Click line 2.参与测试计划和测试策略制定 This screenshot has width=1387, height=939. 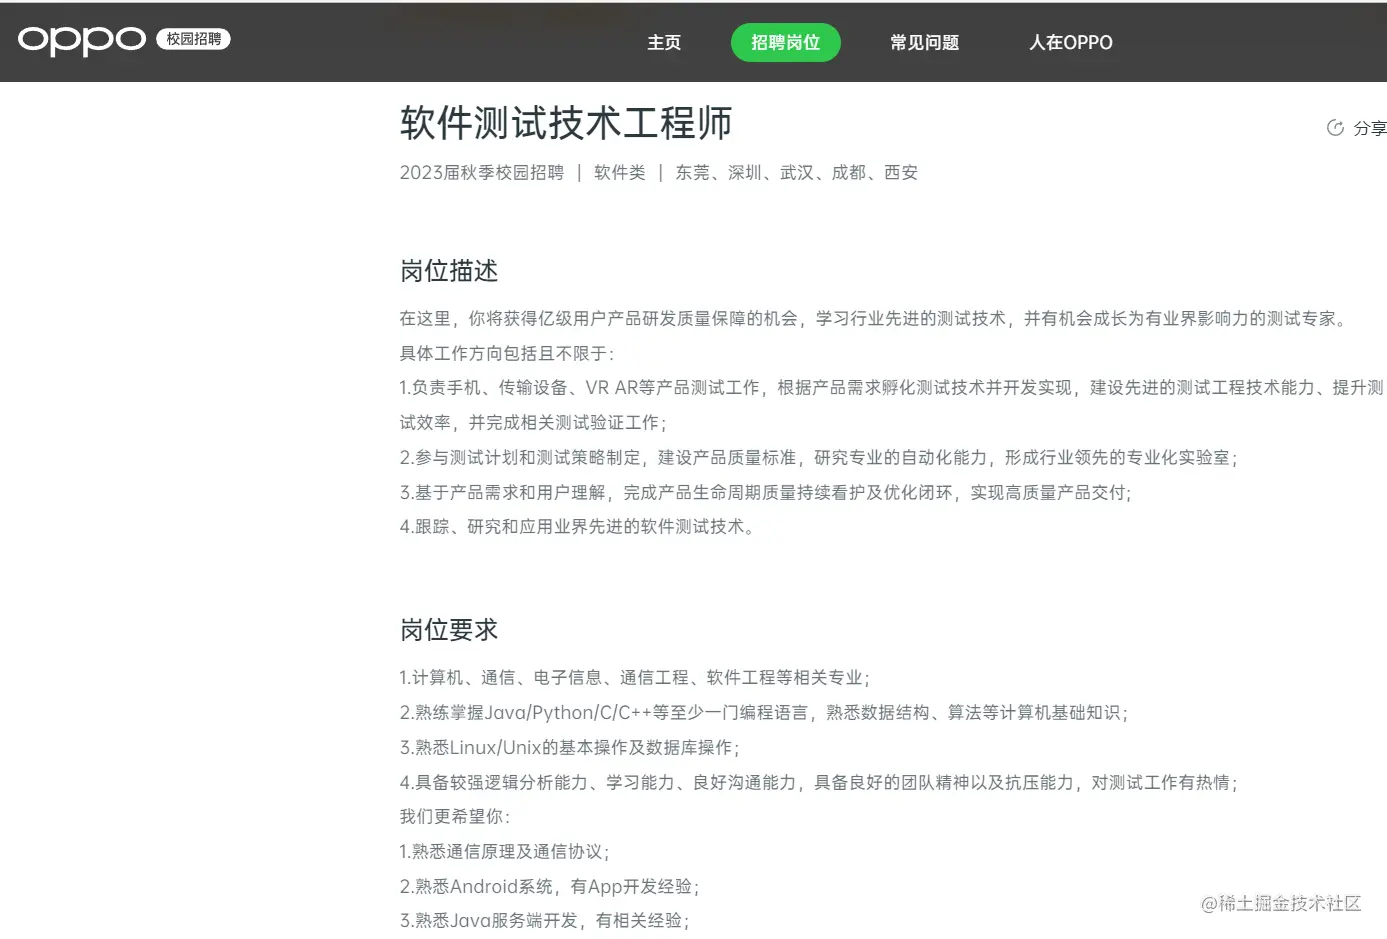(820, 458)
